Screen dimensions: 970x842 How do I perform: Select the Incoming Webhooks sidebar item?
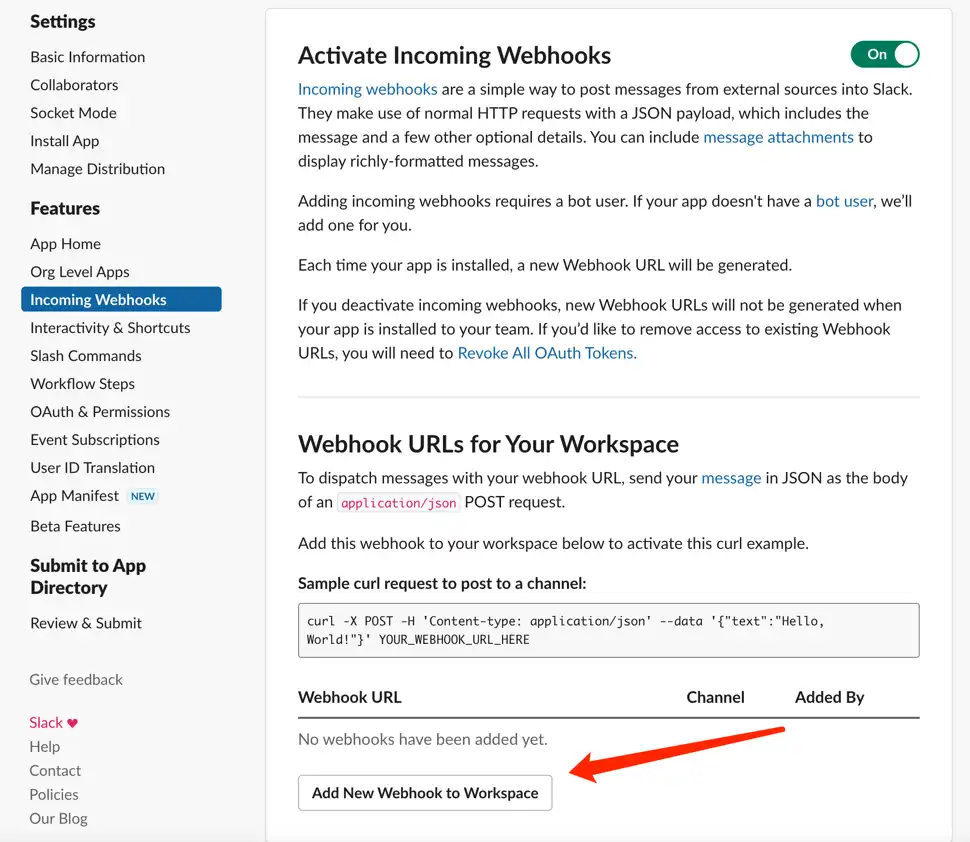(x=121, y=299)
